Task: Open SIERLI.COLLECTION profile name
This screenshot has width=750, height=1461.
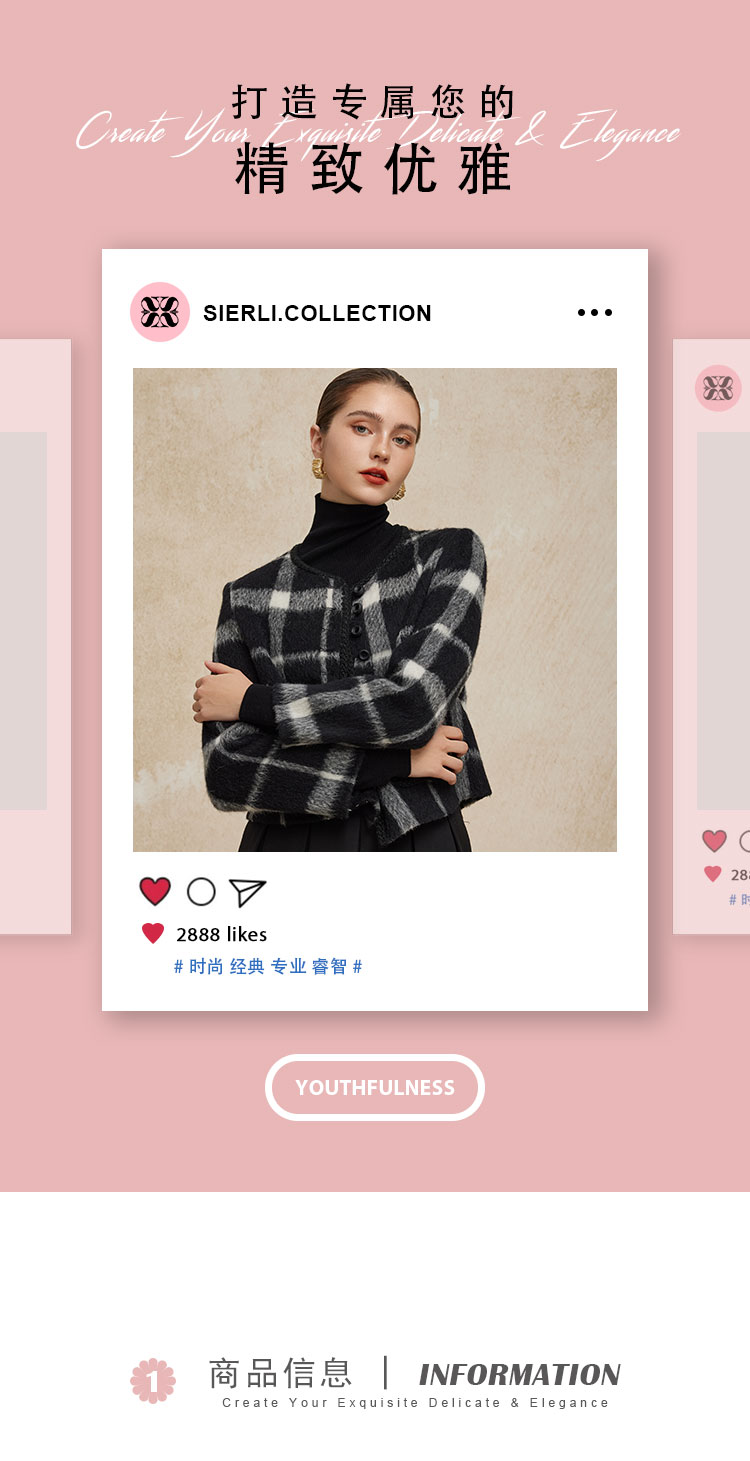Action: [317, 313]
